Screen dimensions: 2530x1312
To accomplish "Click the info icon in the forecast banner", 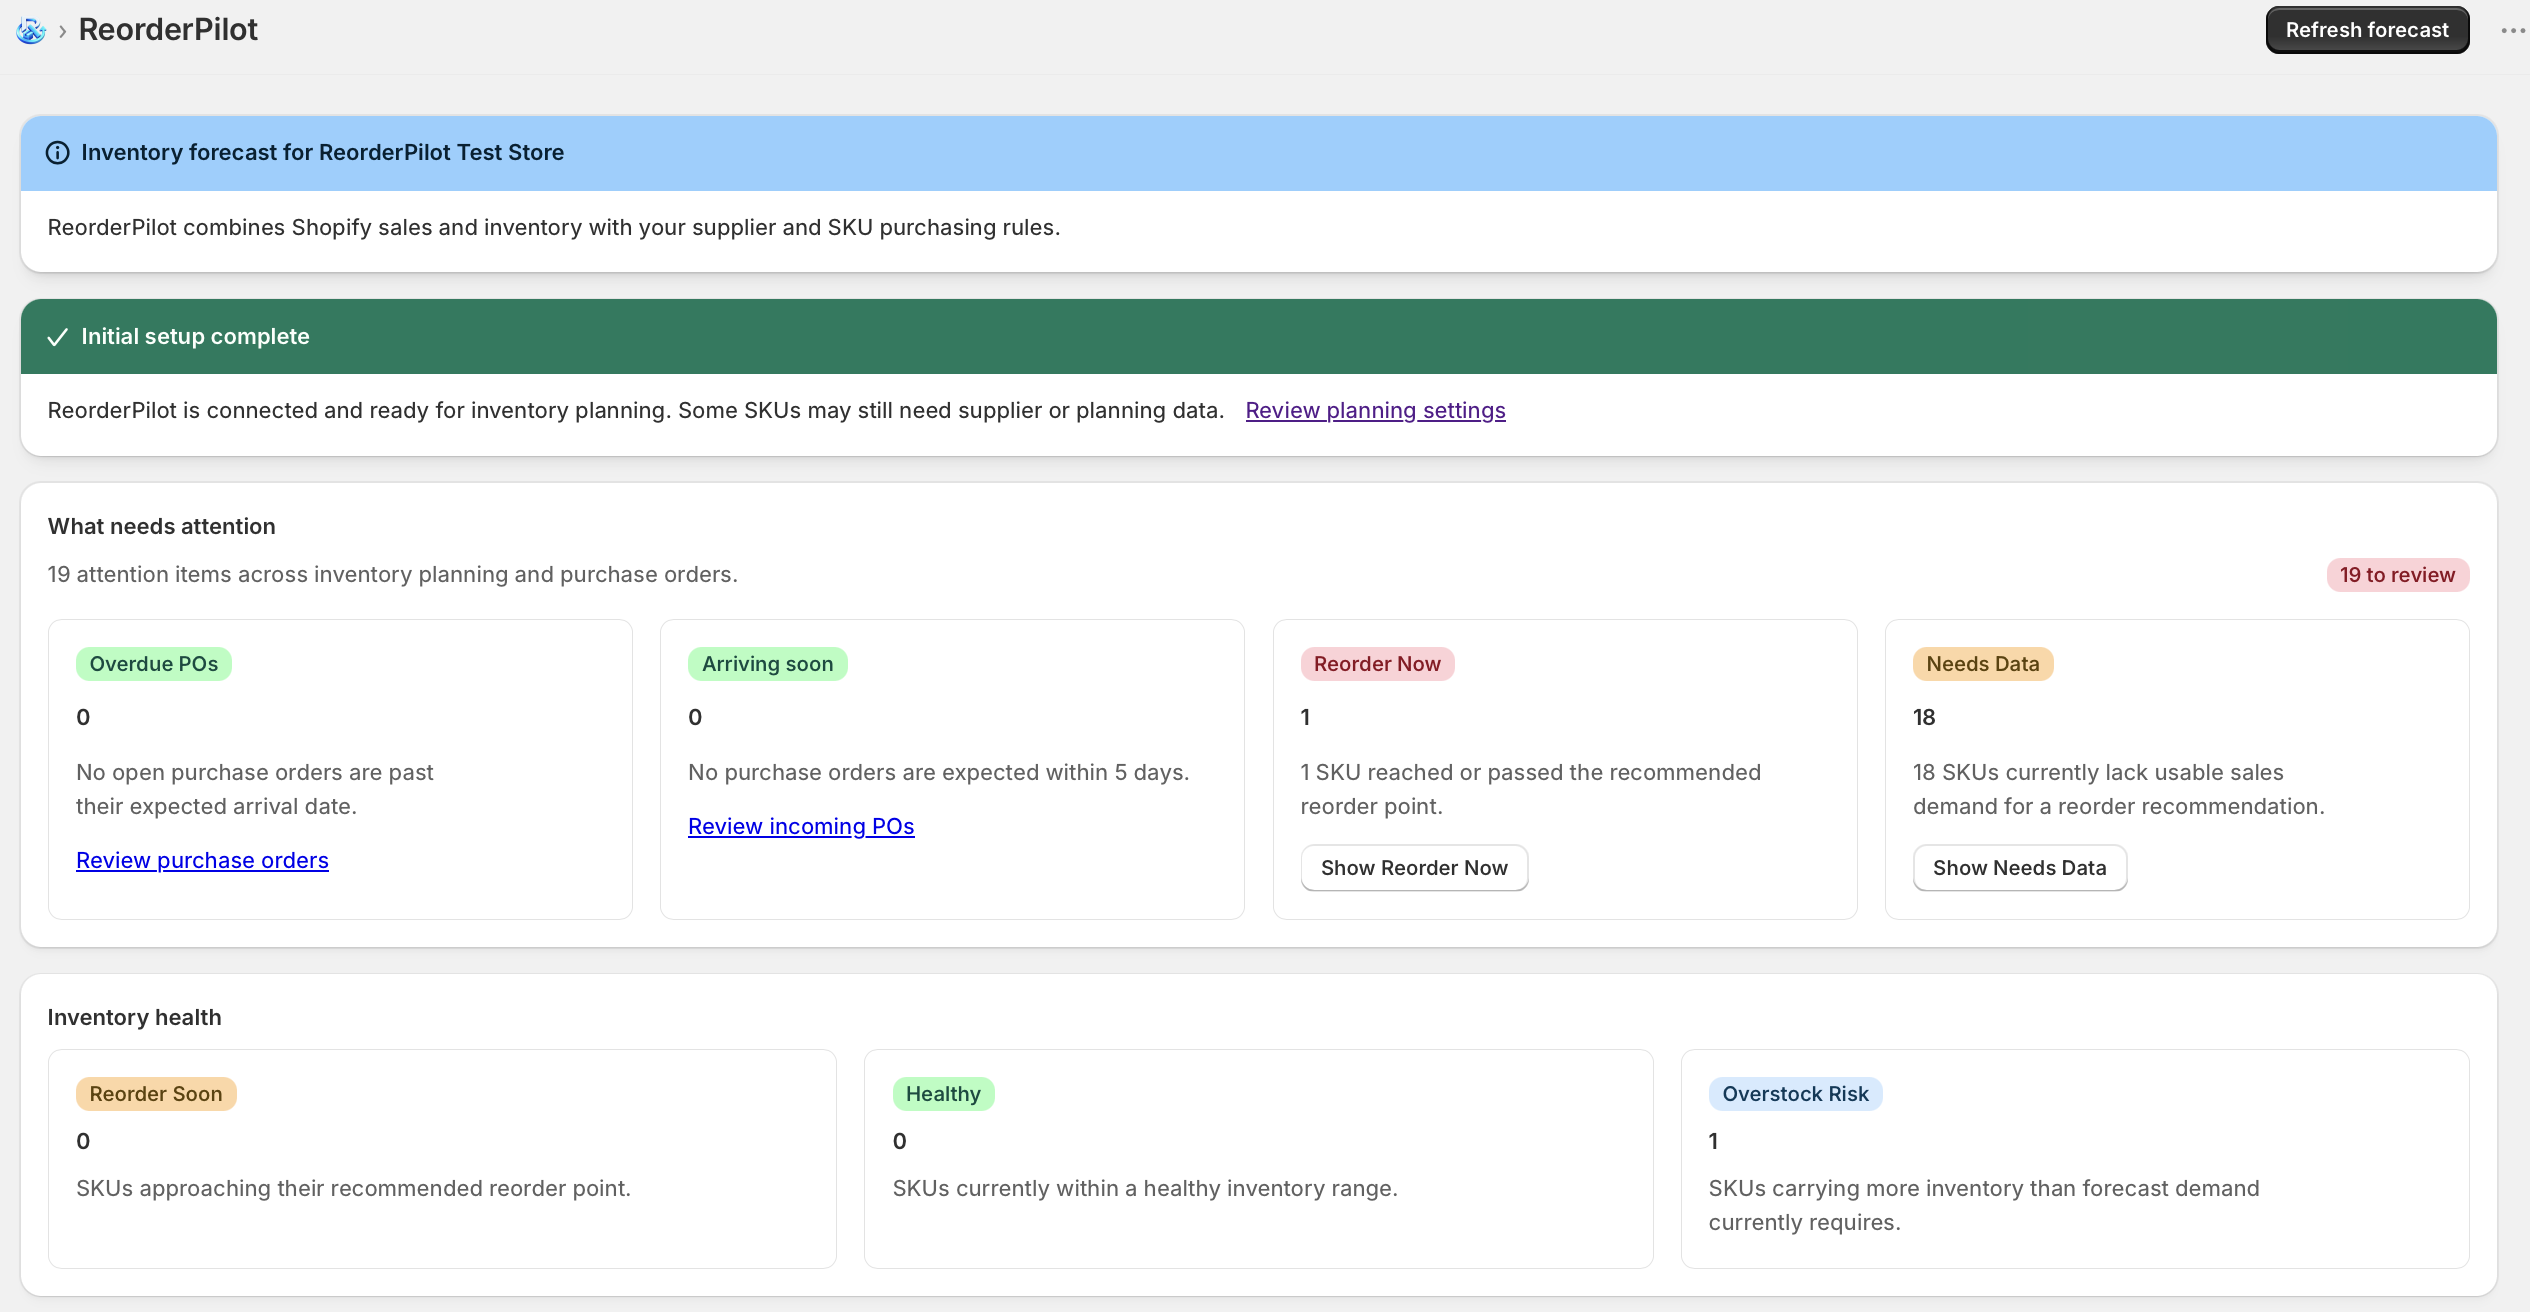I will 58,153.
